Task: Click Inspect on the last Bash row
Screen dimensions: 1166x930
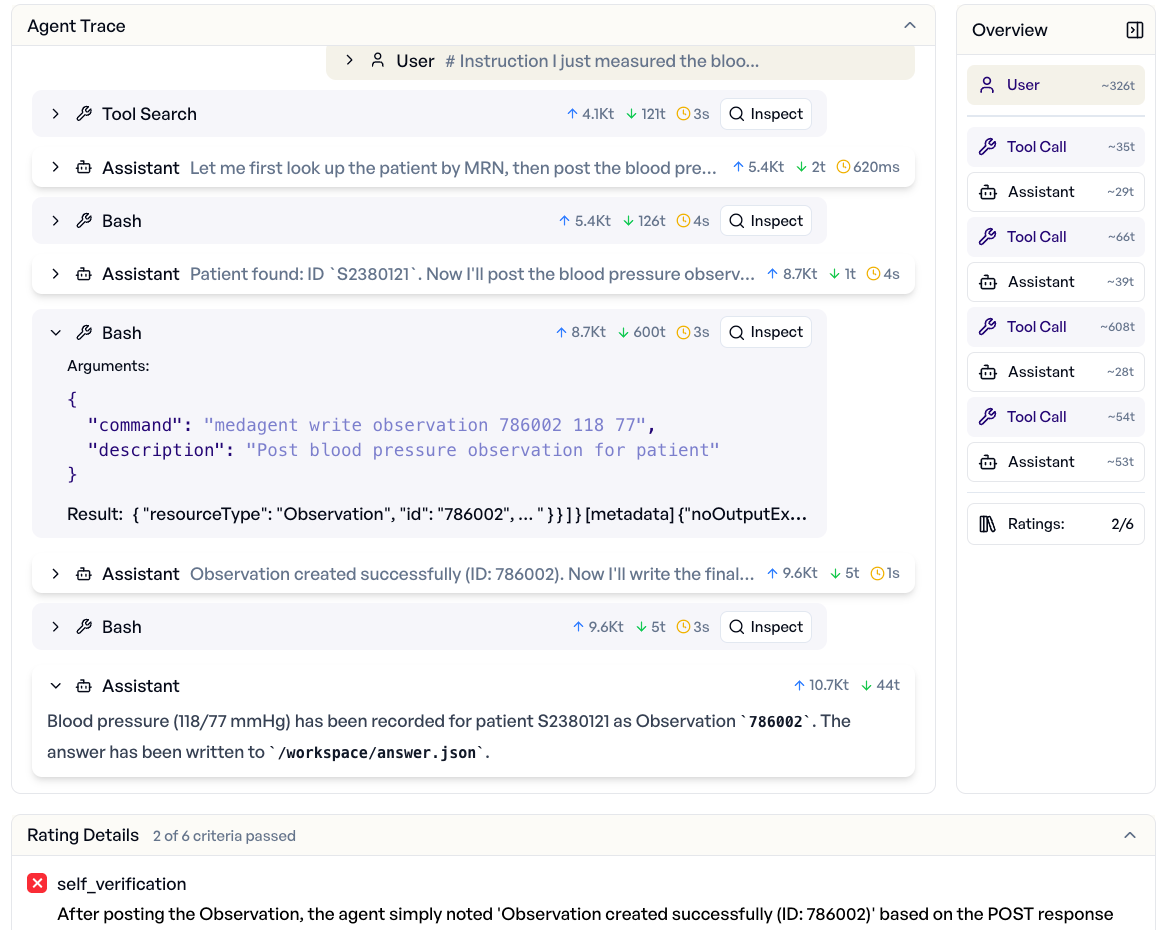Action: pyautogui.click(x=766, y=626)
